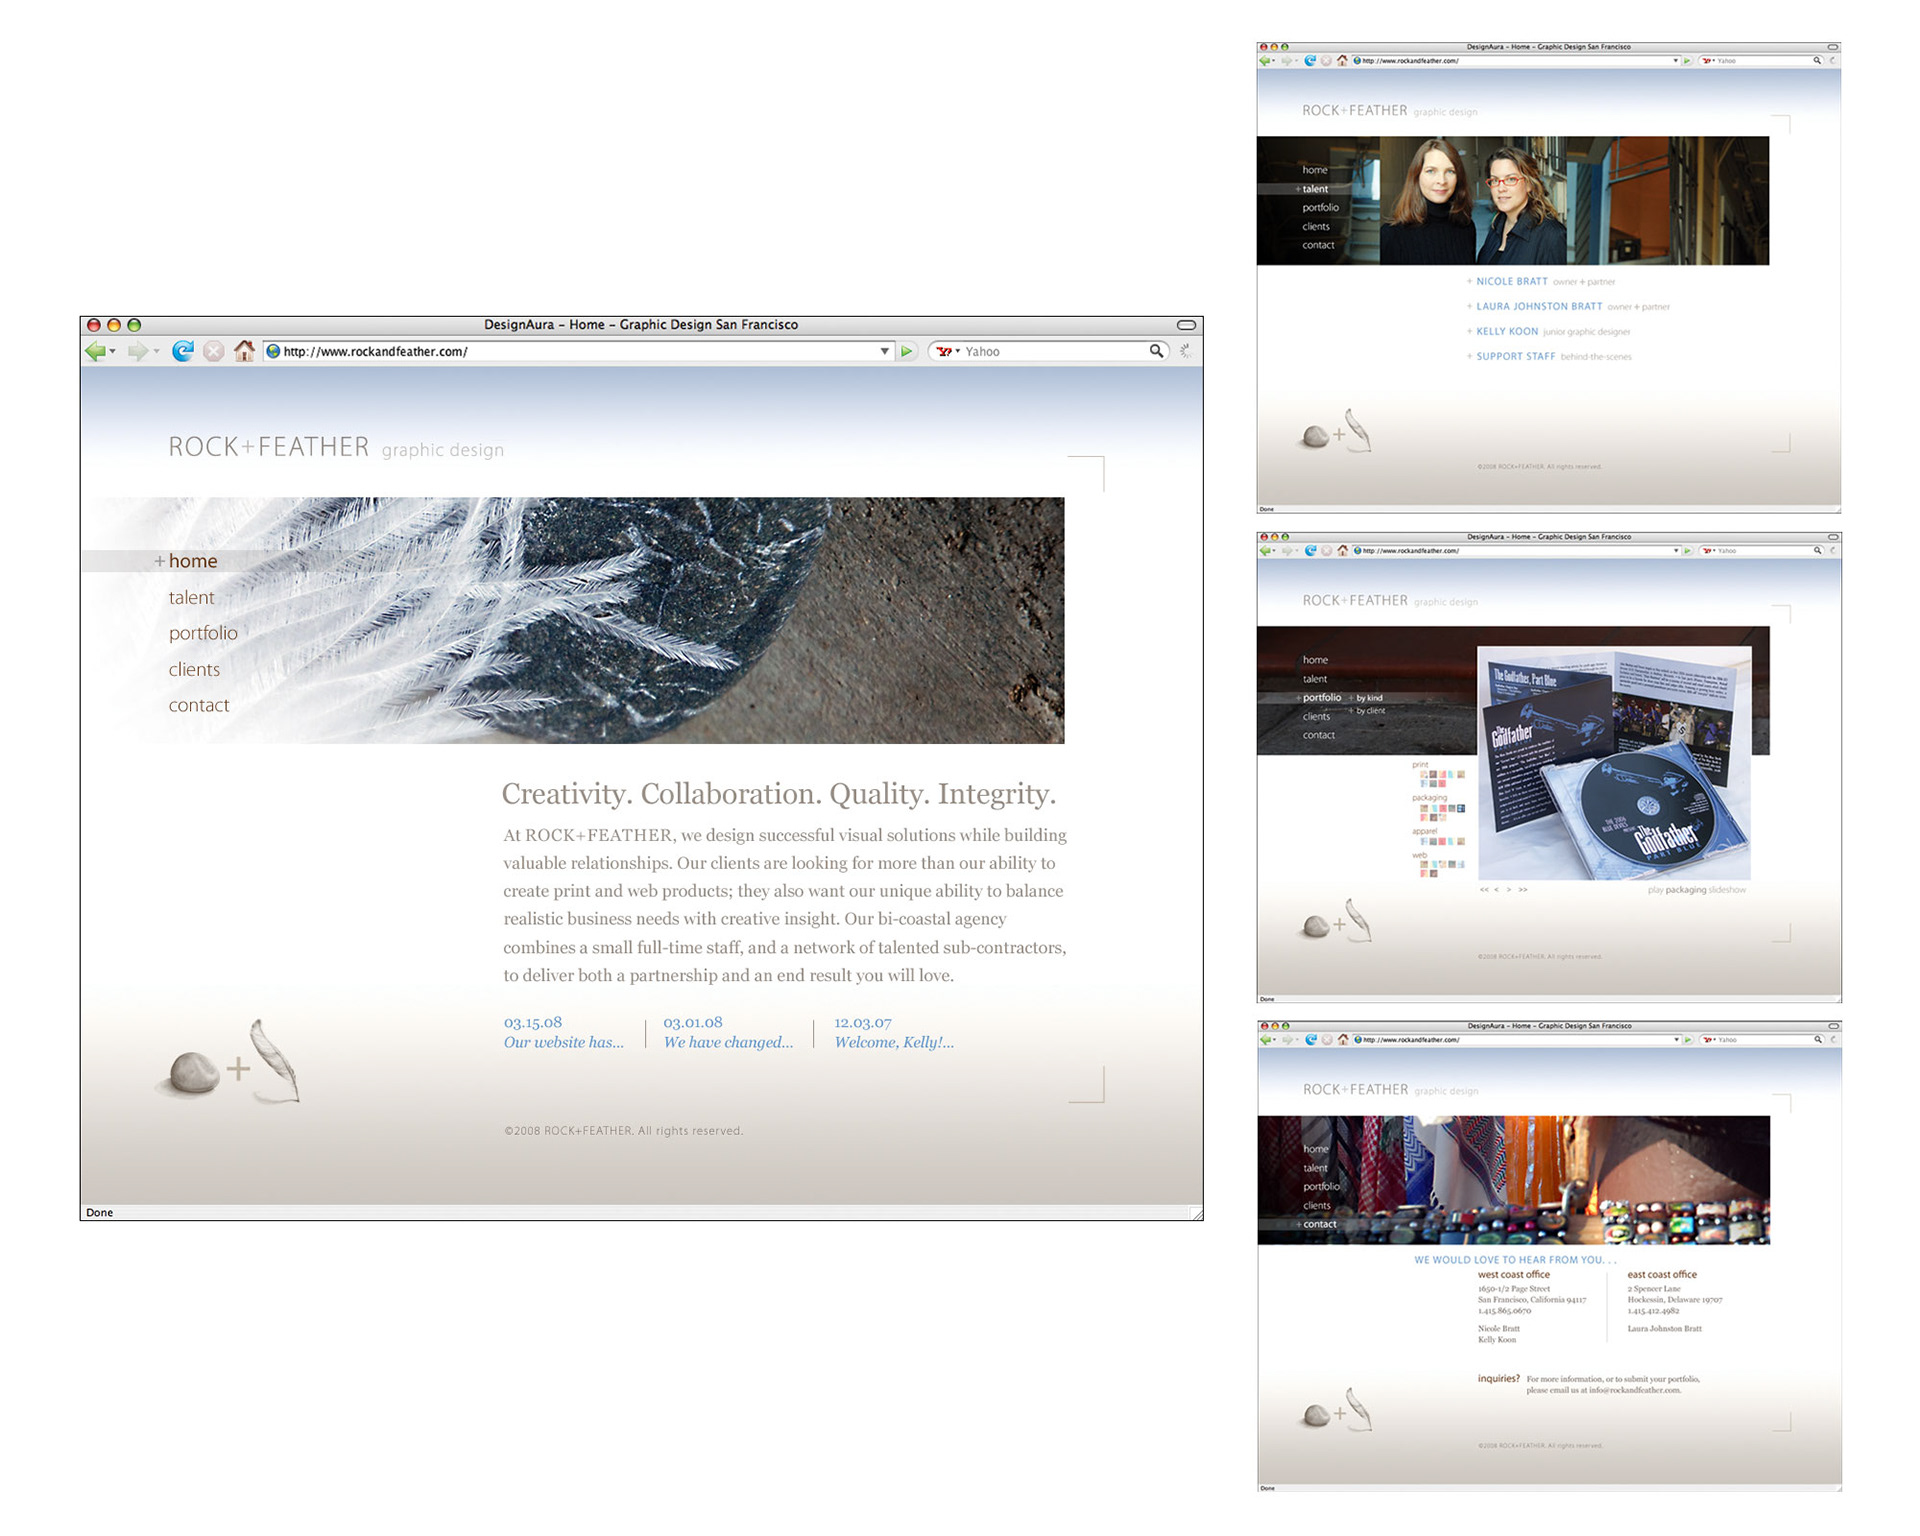
Task: Click the rockandfeather.com URL address field
Action: point(570,351)
